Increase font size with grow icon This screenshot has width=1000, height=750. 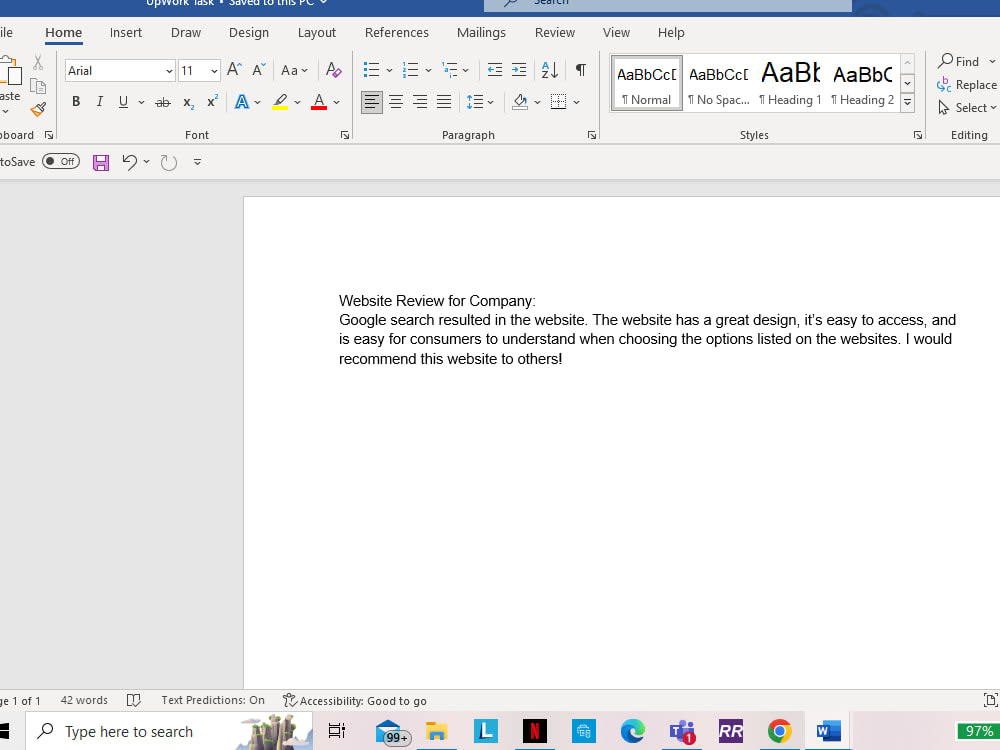(x=234, y=70)
